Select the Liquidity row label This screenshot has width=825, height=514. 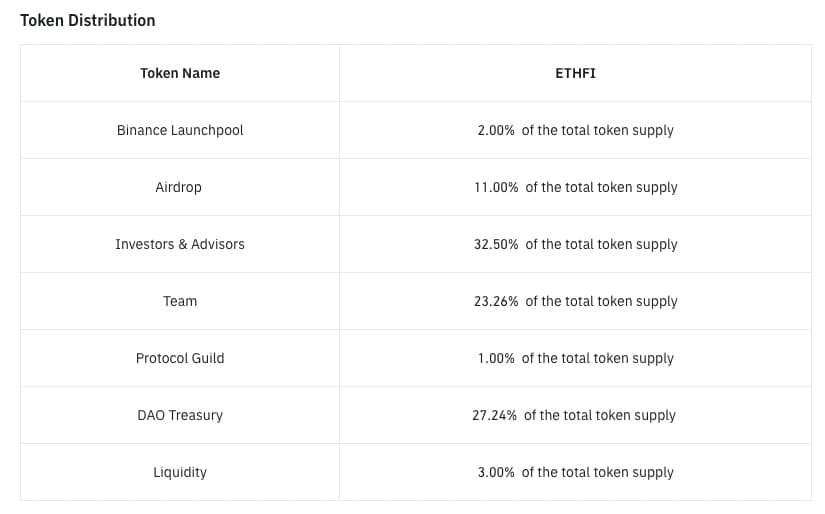(x=180, y=472)
